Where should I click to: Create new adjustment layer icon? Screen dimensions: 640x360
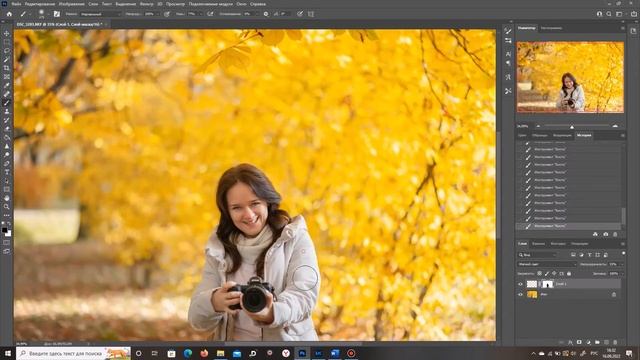(x=588, y=342)
